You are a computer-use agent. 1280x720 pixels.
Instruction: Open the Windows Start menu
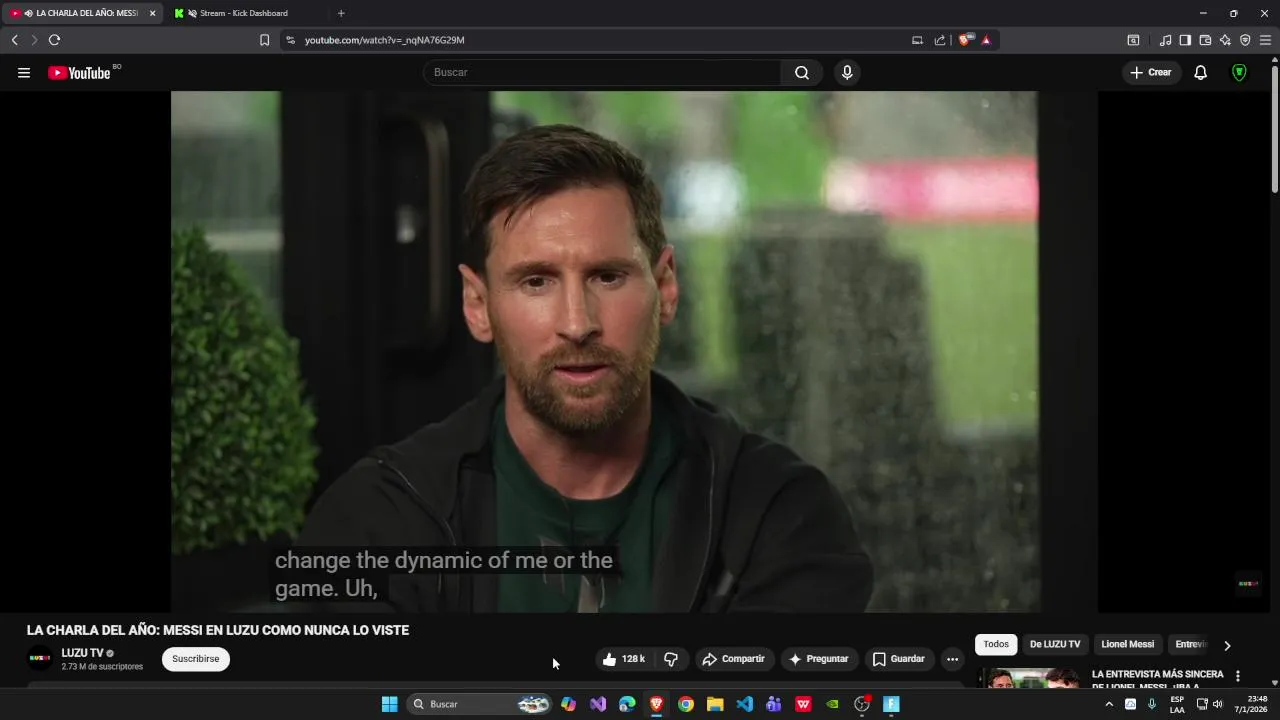point(390,704)
